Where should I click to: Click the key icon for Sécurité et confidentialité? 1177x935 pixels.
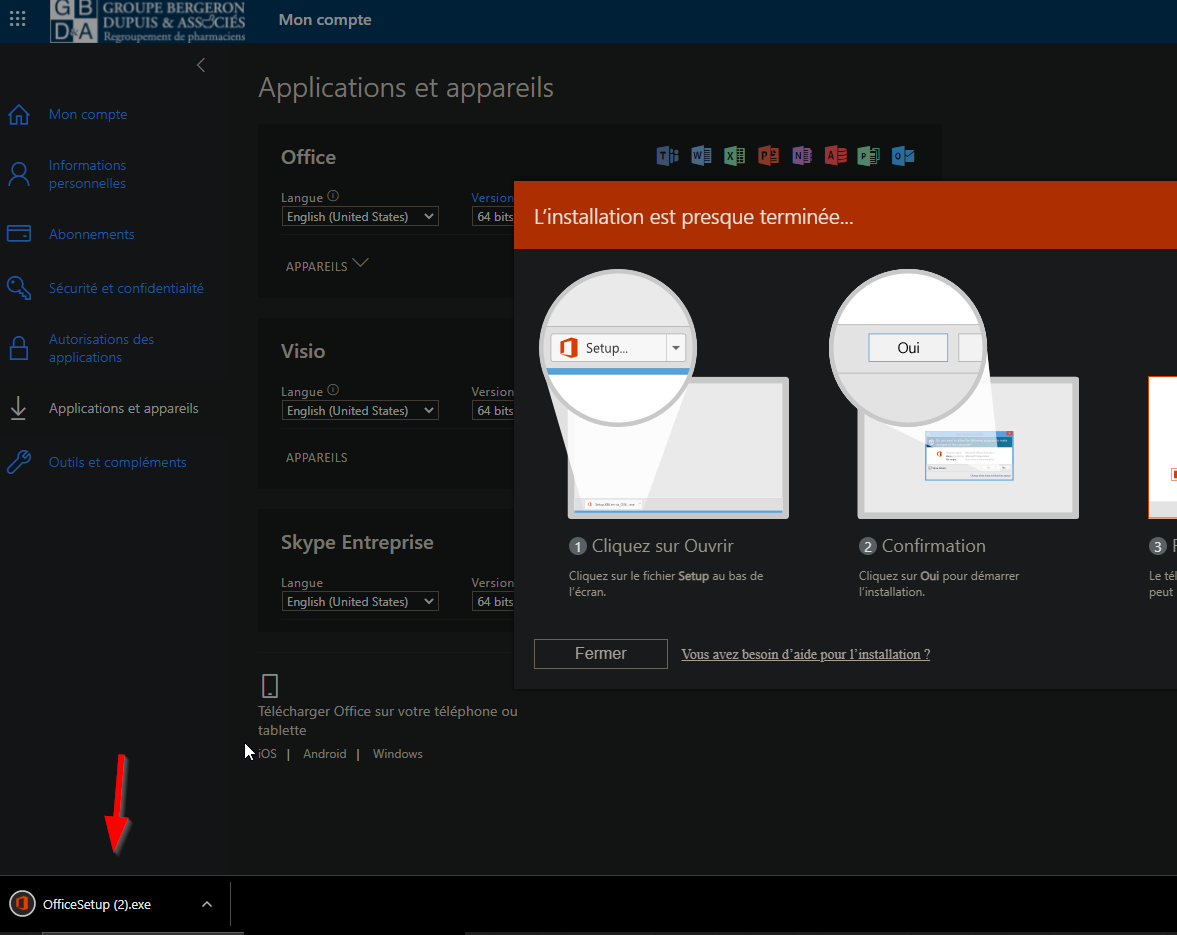[19, 288]
